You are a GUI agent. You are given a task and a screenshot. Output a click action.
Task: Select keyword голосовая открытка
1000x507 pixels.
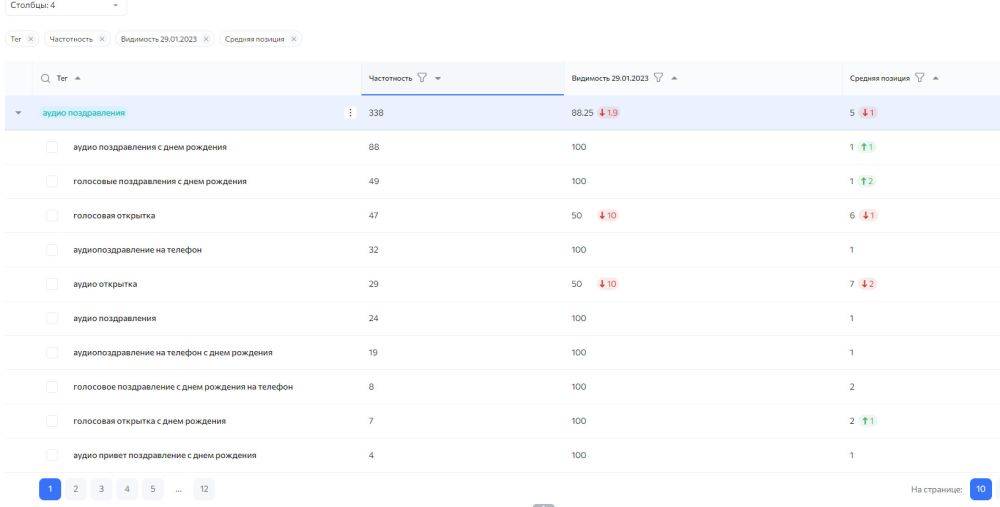point(114,216)
